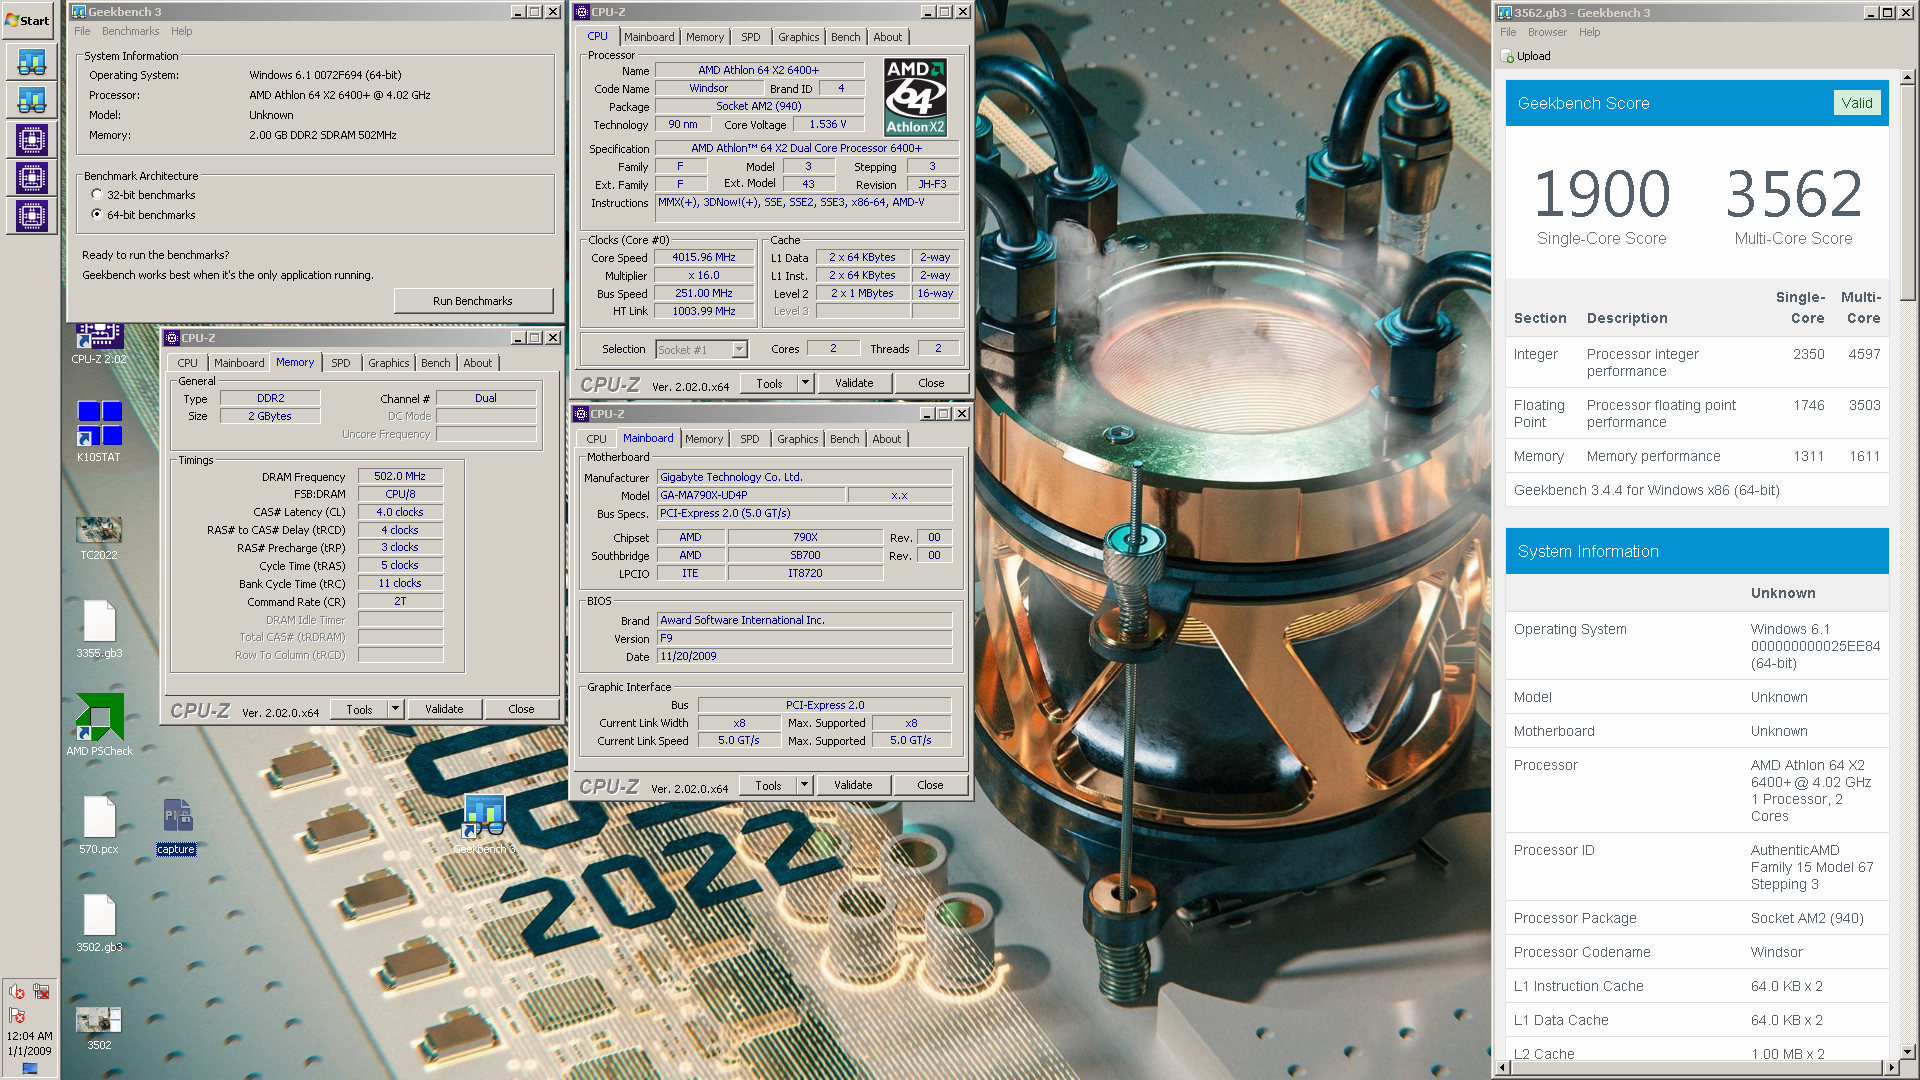The height and width of the screenshot is (1080, 1920).
Task: Click the taskbar clock showing 12:04 AM
Action: coord(29,1044)
